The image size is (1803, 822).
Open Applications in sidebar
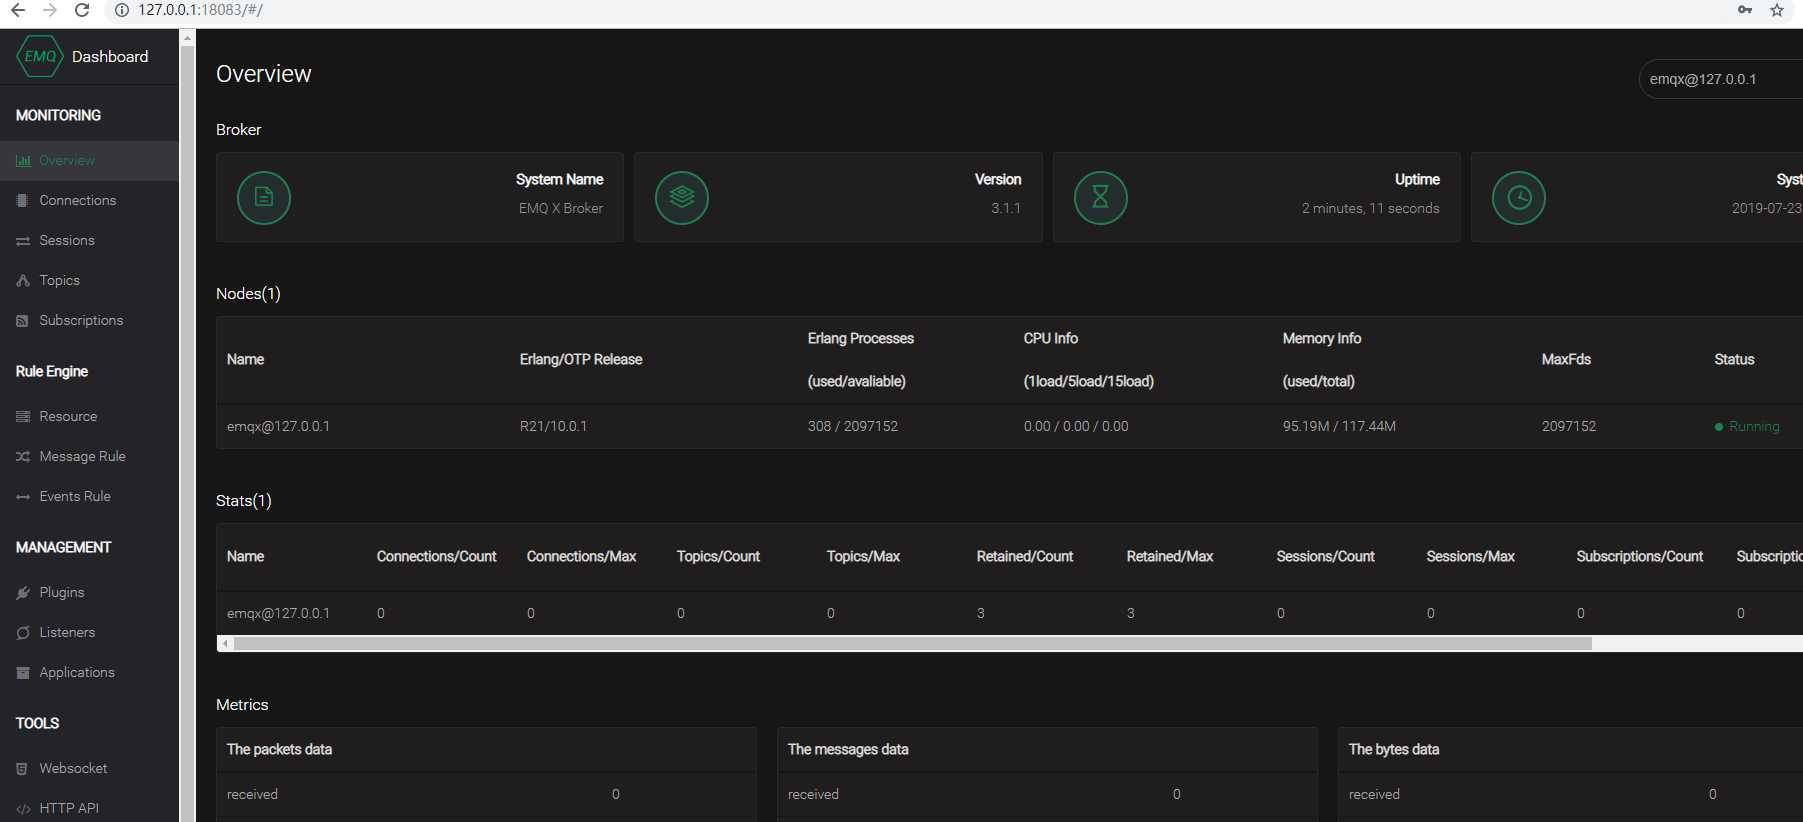(90, 672)
